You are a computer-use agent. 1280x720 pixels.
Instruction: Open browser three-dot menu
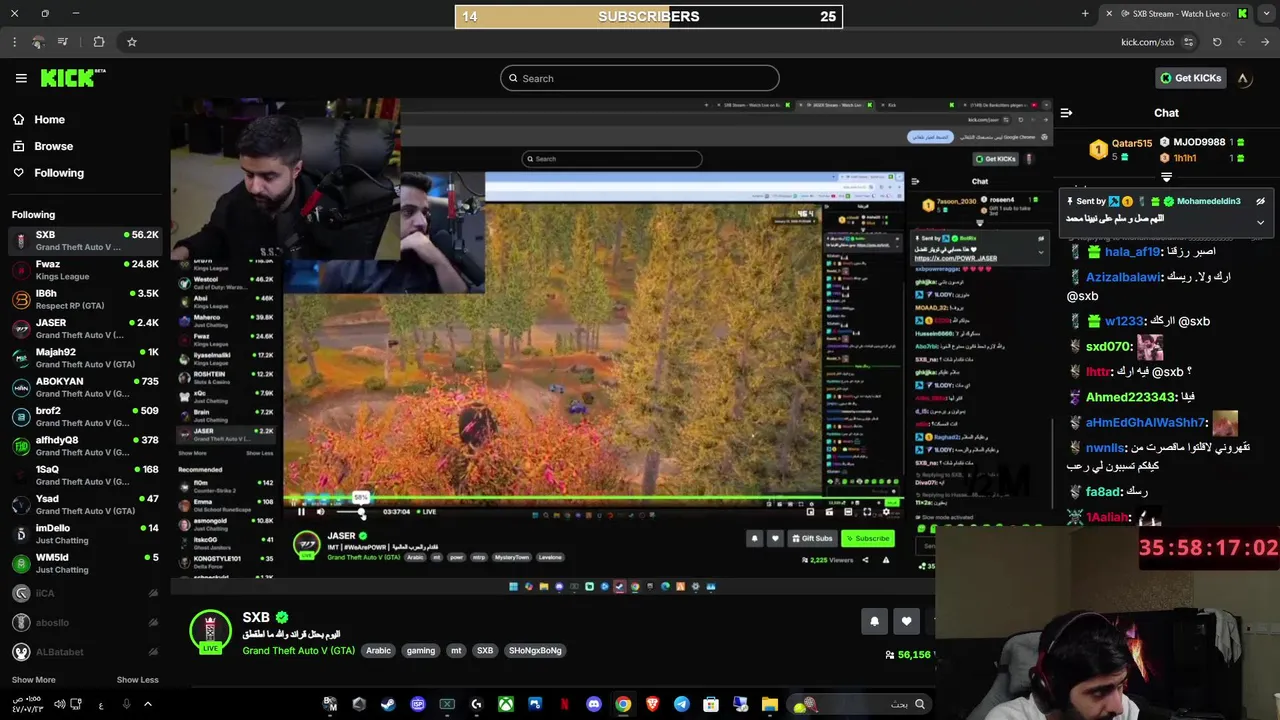pyautogui.click(x=14, y=42)
